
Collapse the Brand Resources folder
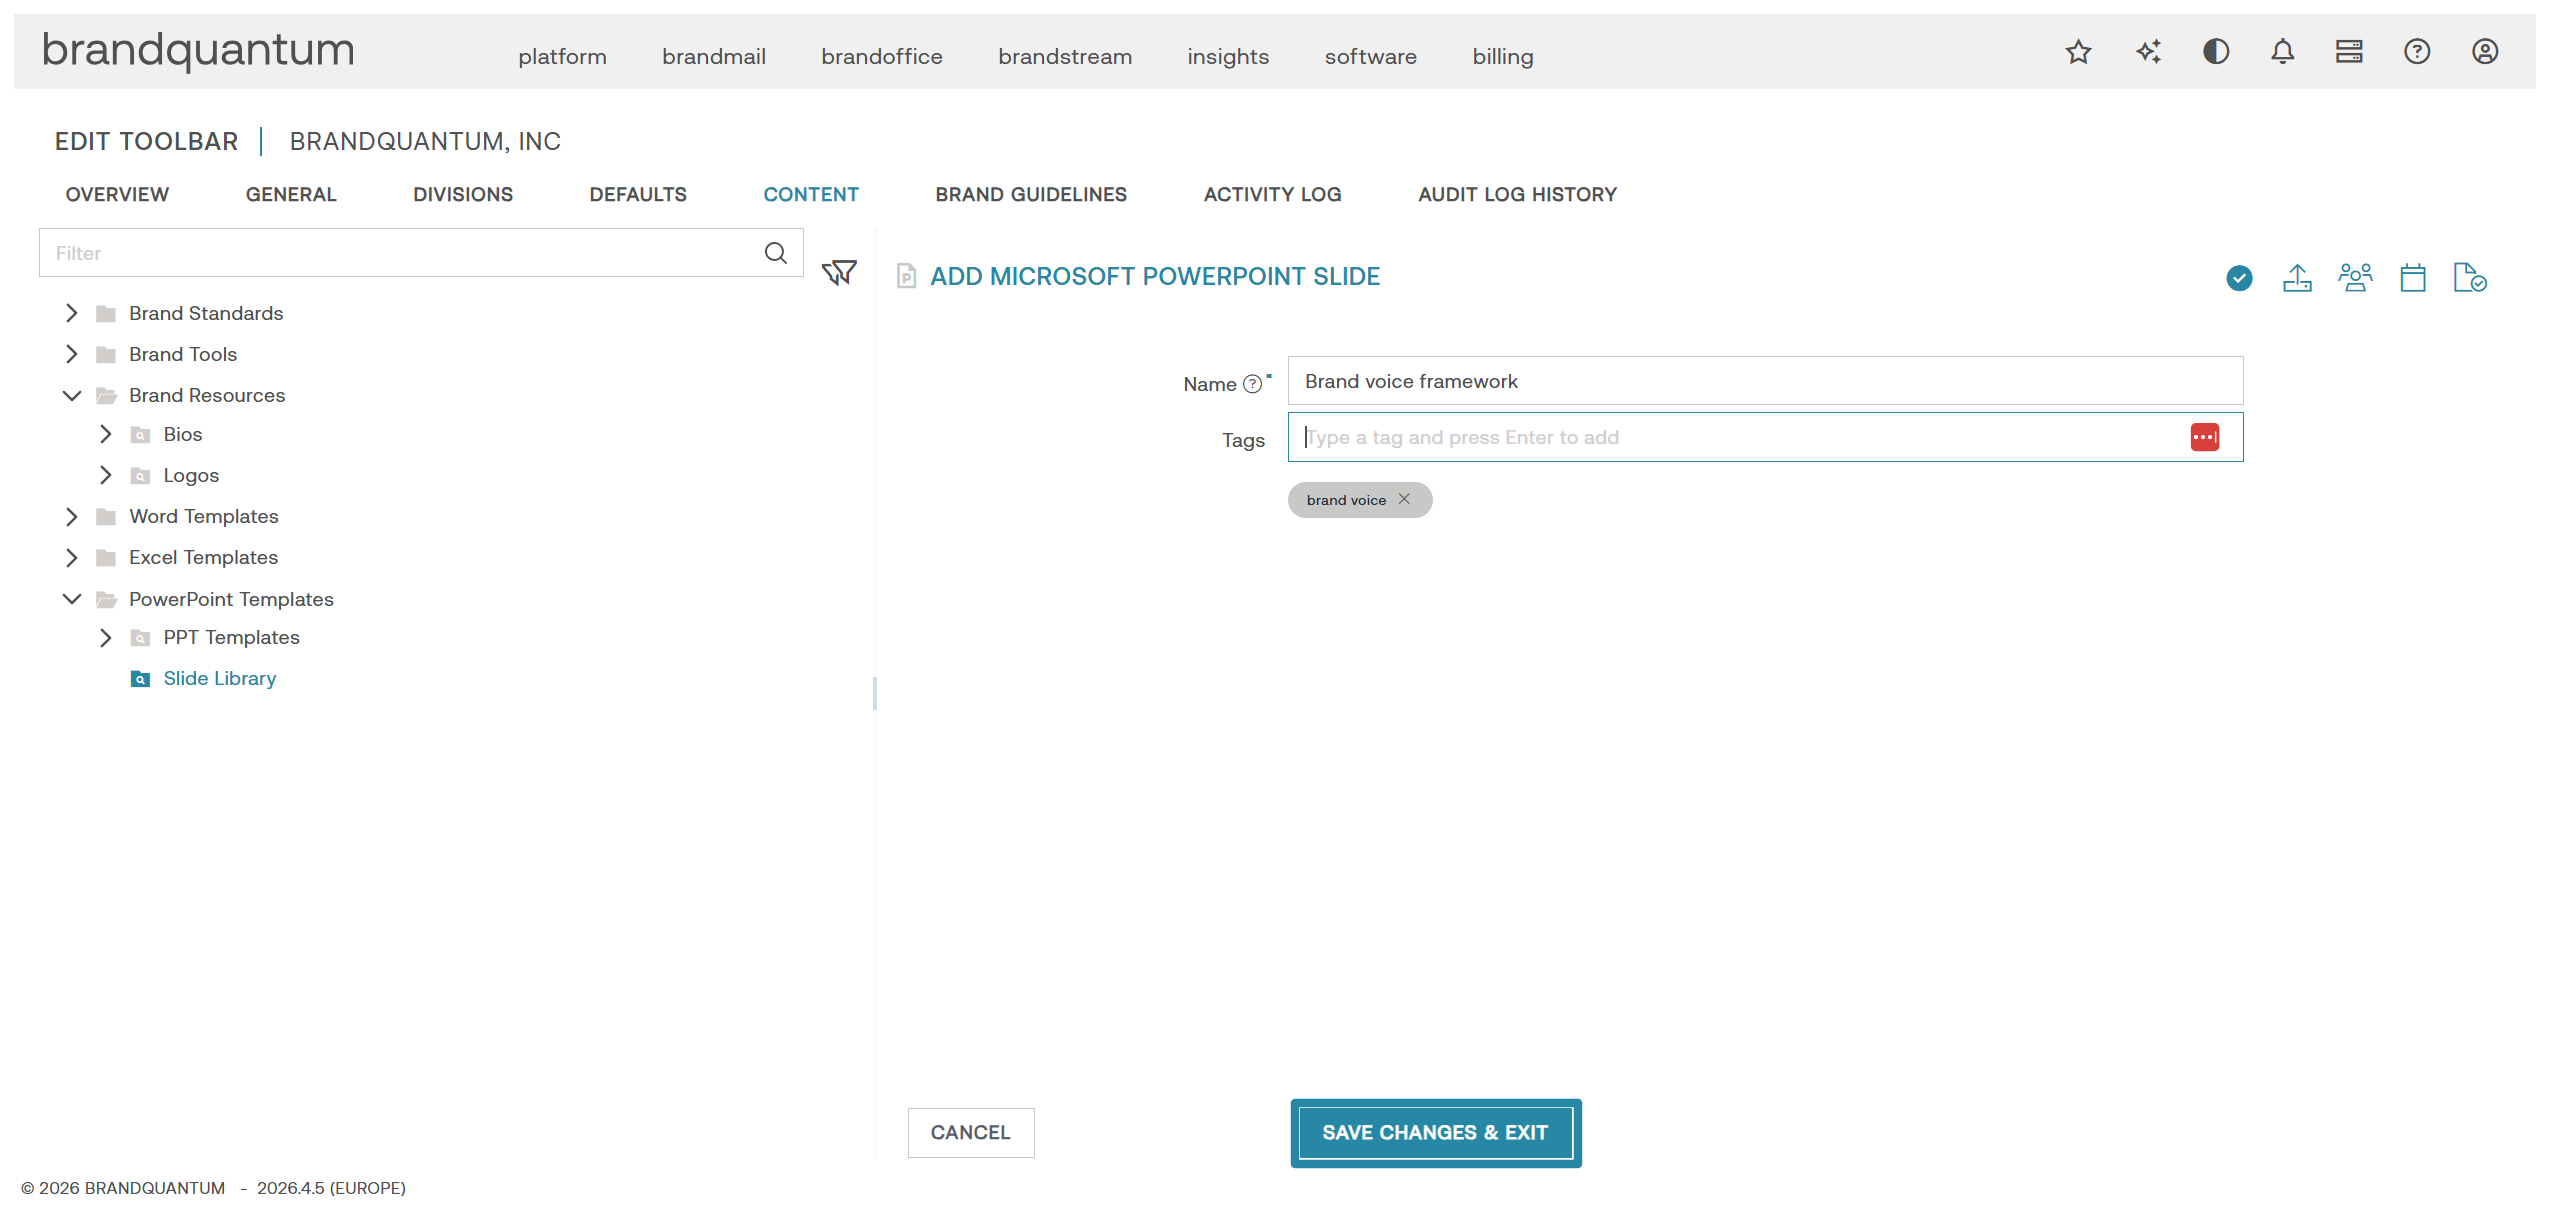(x=71, y=395)
